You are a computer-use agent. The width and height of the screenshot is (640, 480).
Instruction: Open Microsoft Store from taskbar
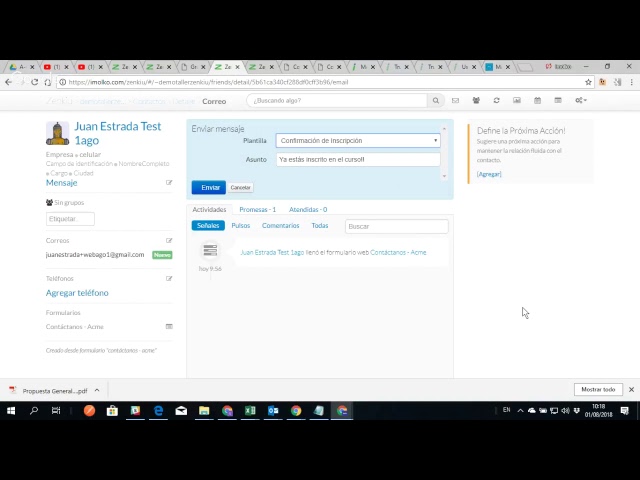pos(112,411)
